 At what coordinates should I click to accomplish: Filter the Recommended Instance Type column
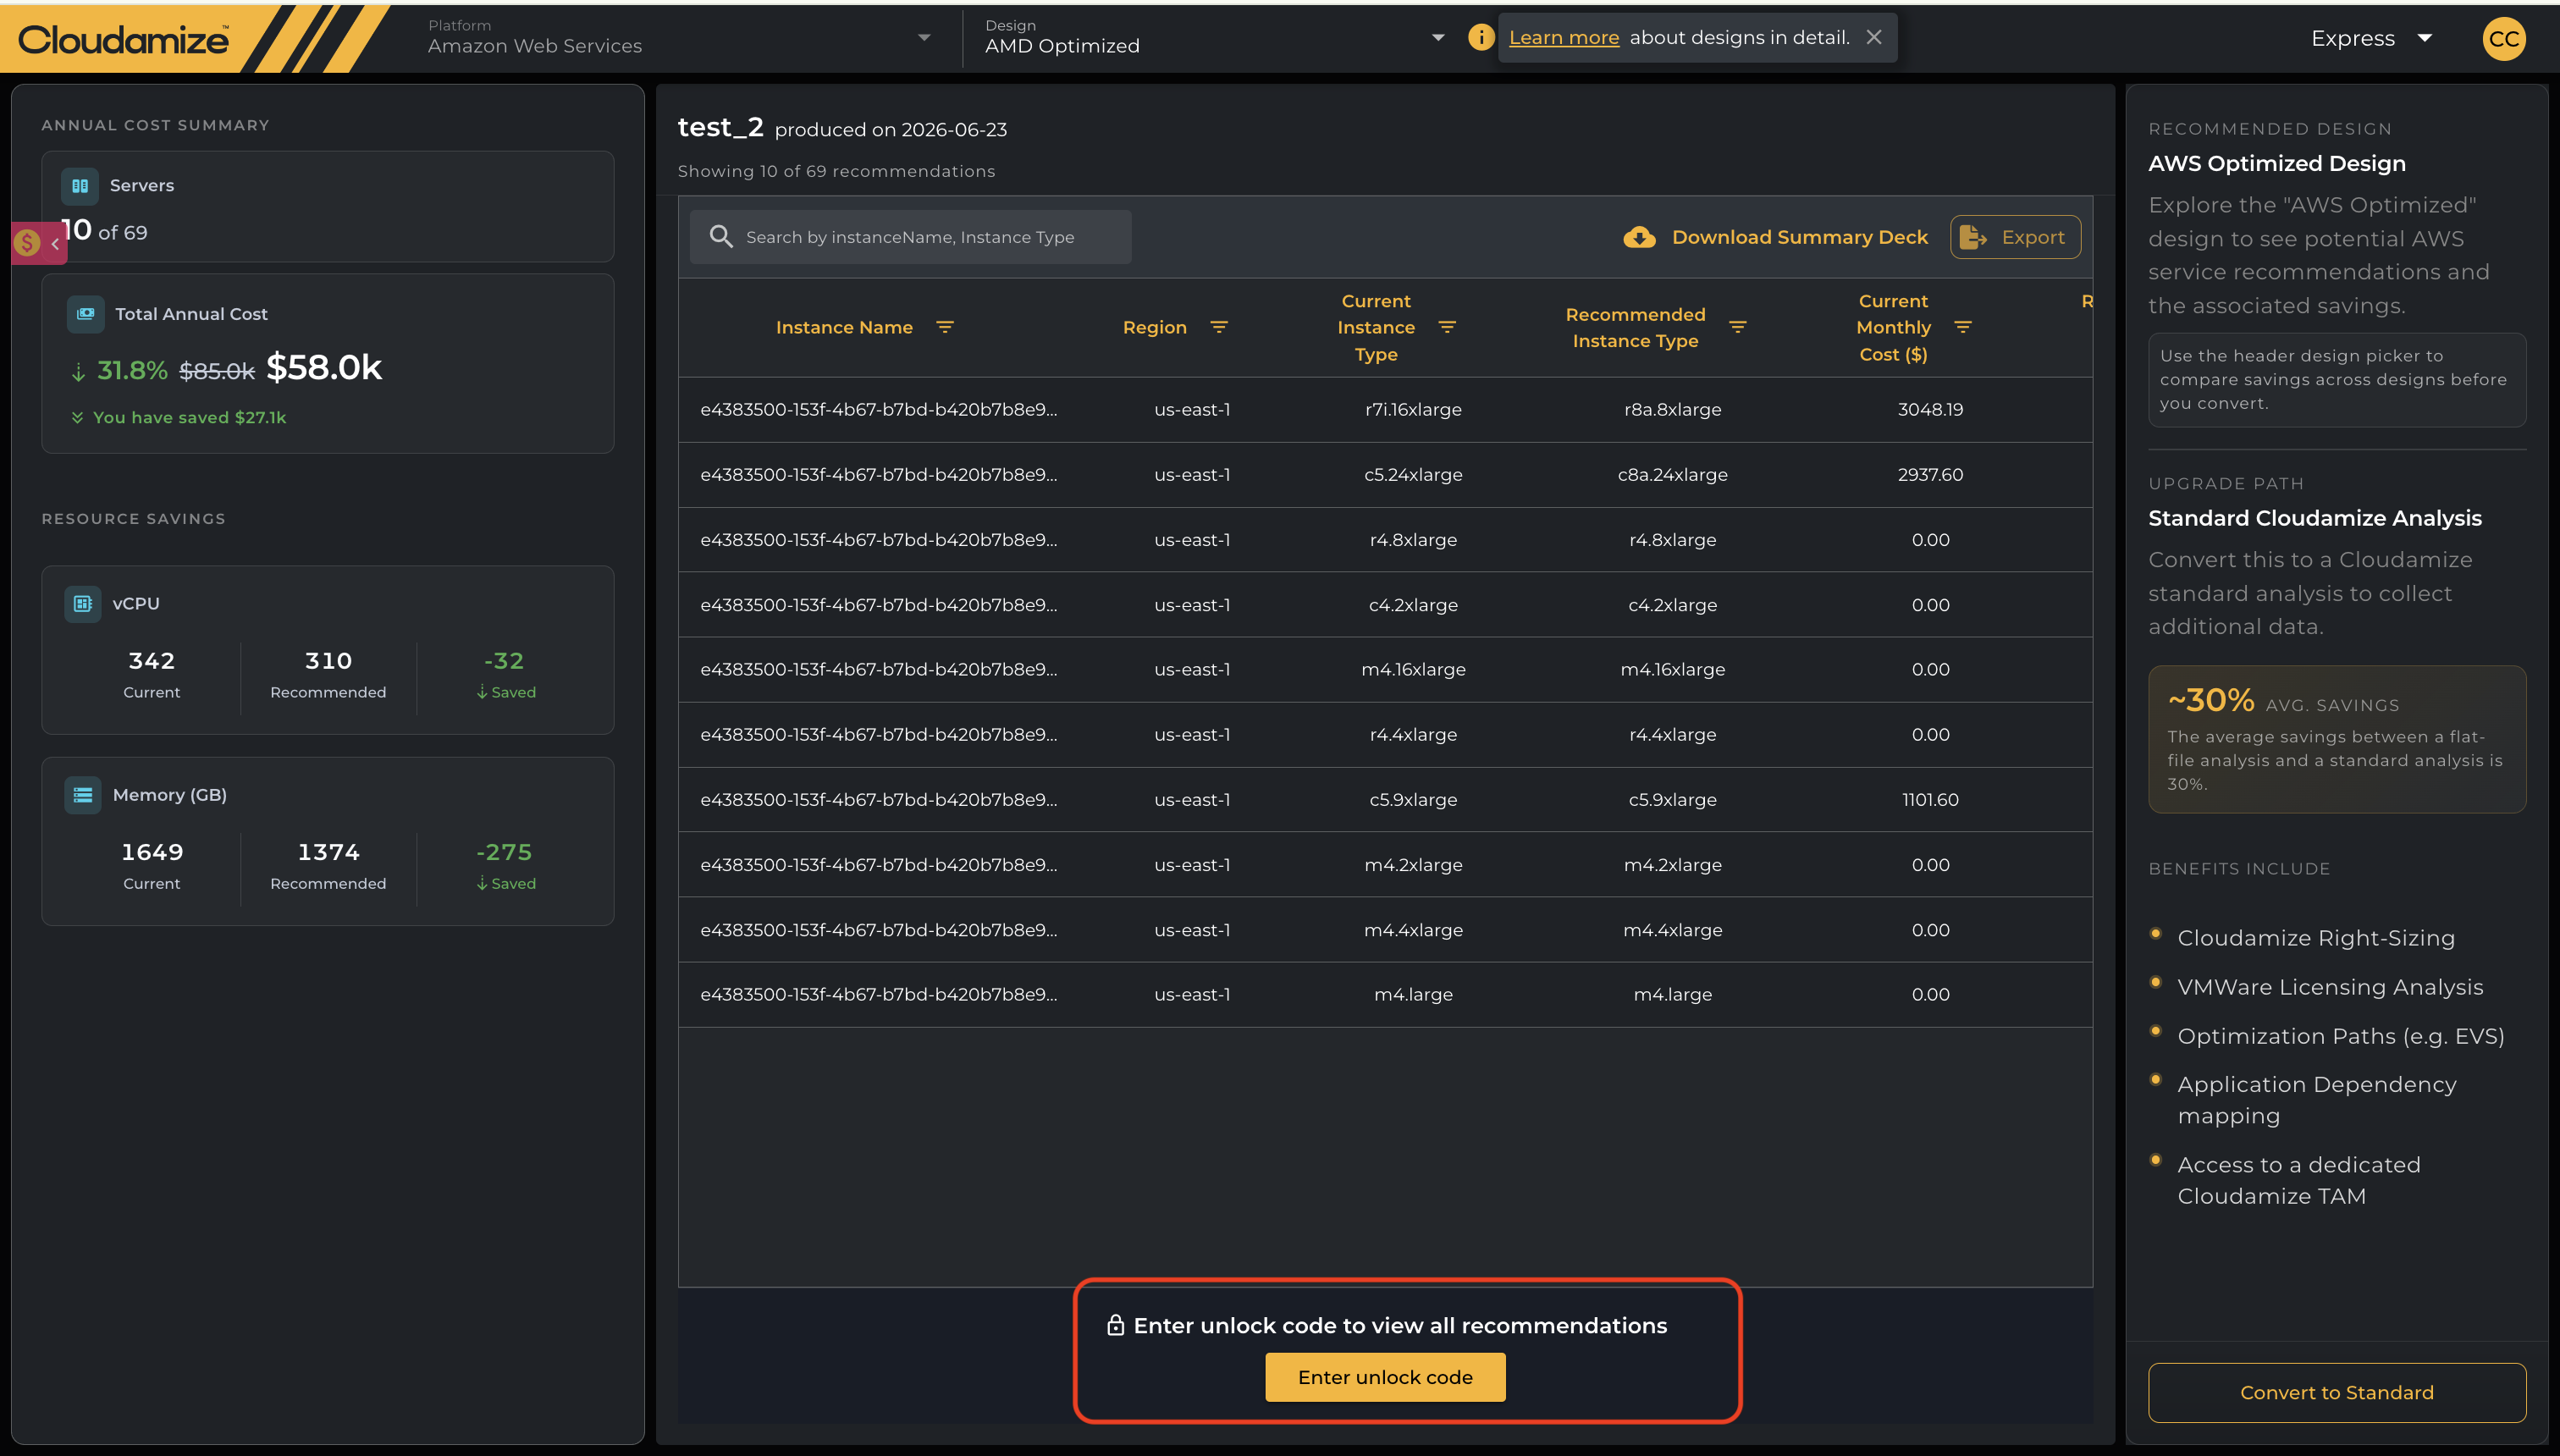[1738, 327]
